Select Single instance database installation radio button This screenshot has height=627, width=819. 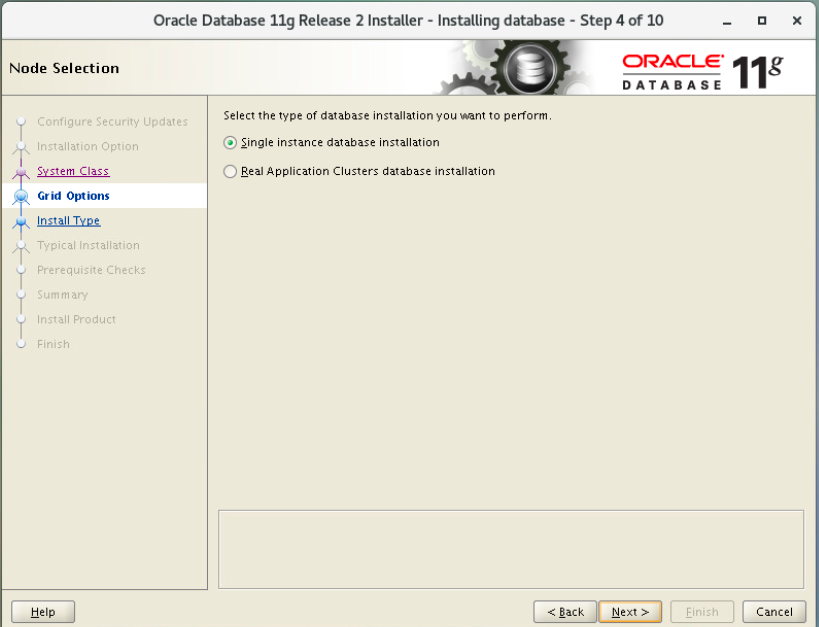[x=230, y=143]
